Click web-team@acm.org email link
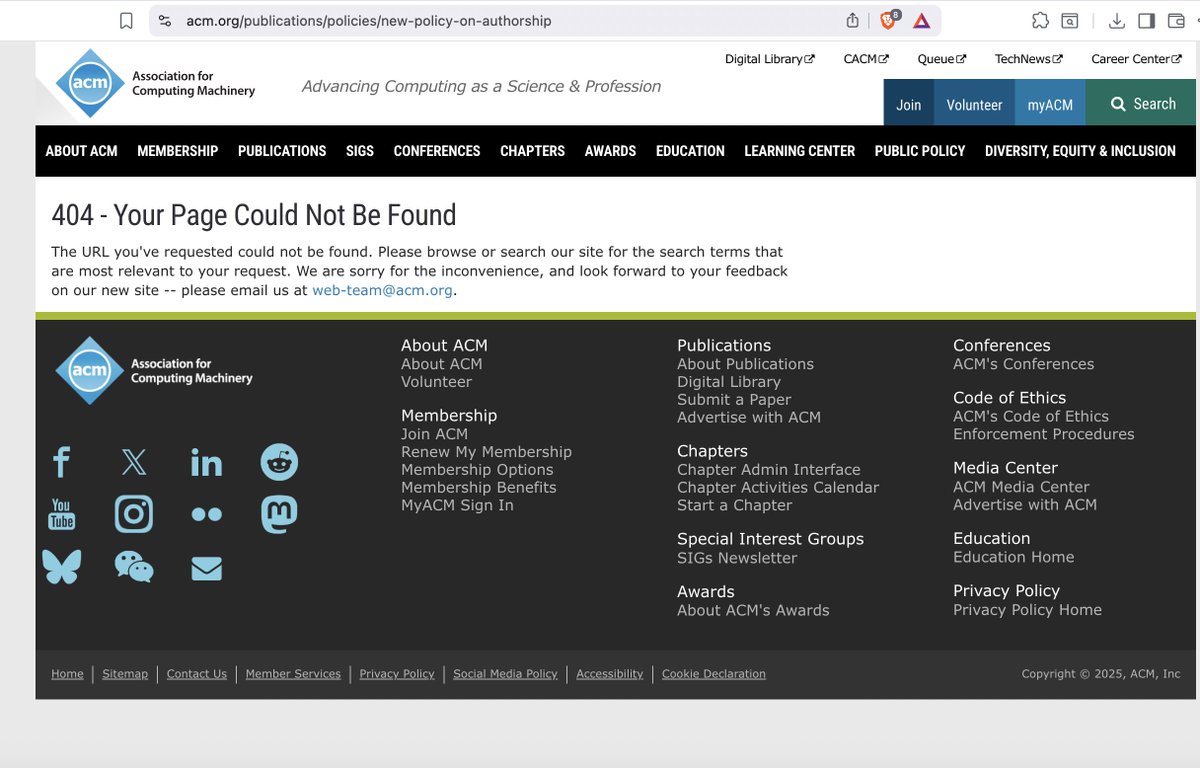The image size is (1200, 768). pos(382,290)
